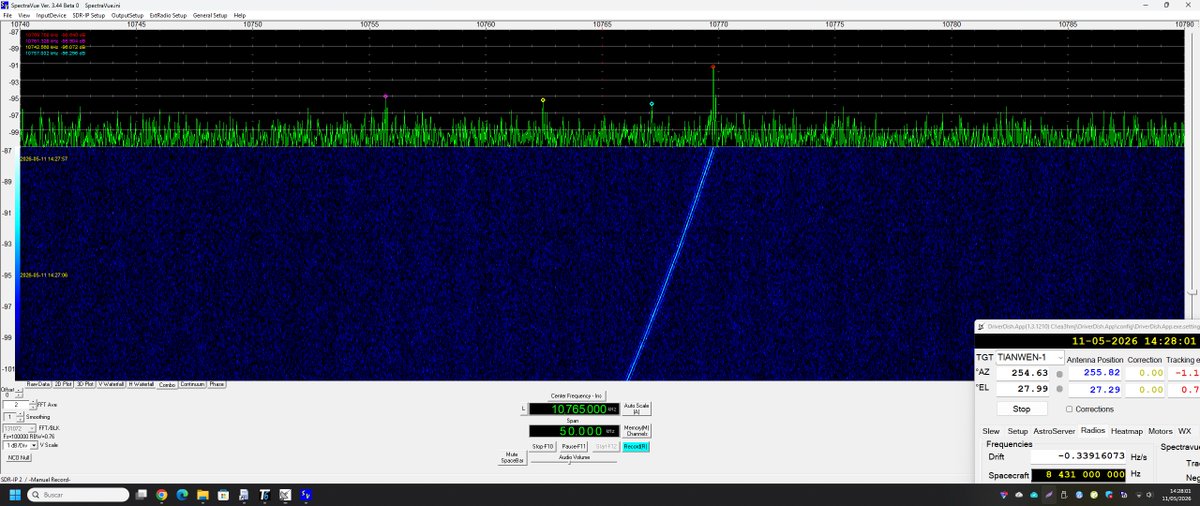Click the center frequency 10765.000 display
The image size is (1200, 506).
(x=574, y=409)
